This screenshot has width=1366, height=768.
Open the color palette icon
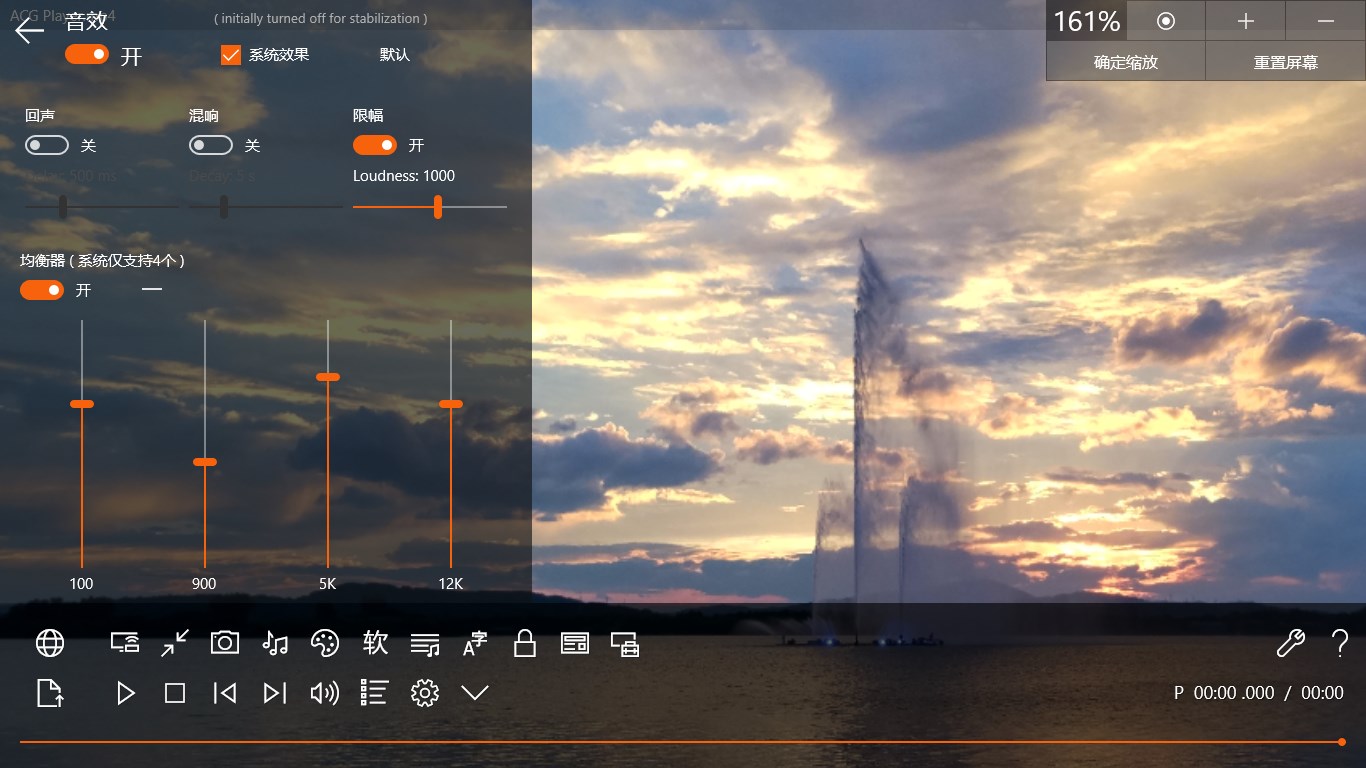[325, 643]
